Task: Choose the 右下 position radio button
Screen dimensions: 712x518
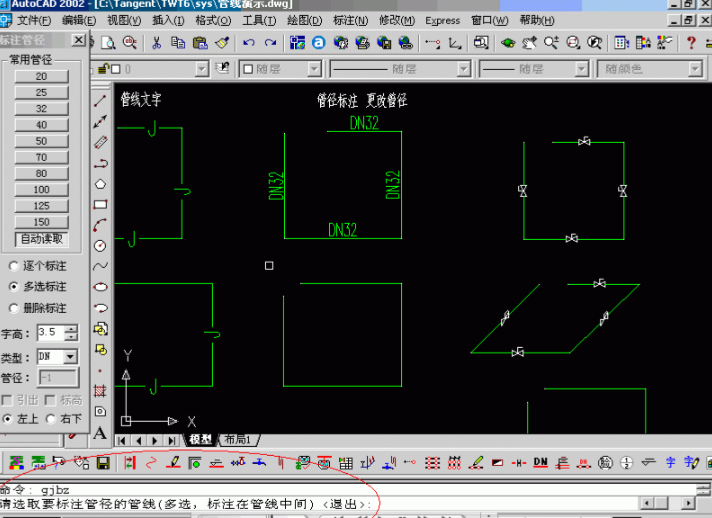Action: pyautogui.click(x=51, y=419)
